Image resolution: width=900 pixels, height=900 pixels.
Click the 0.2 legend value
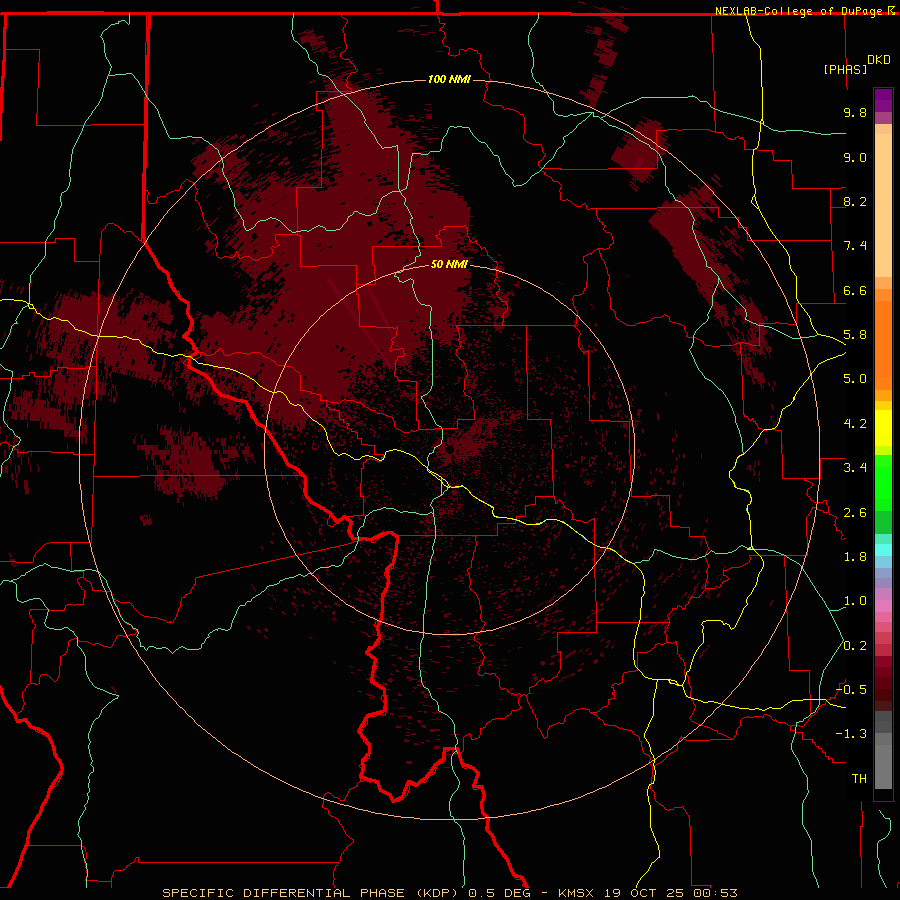click(x=855, y=646)
